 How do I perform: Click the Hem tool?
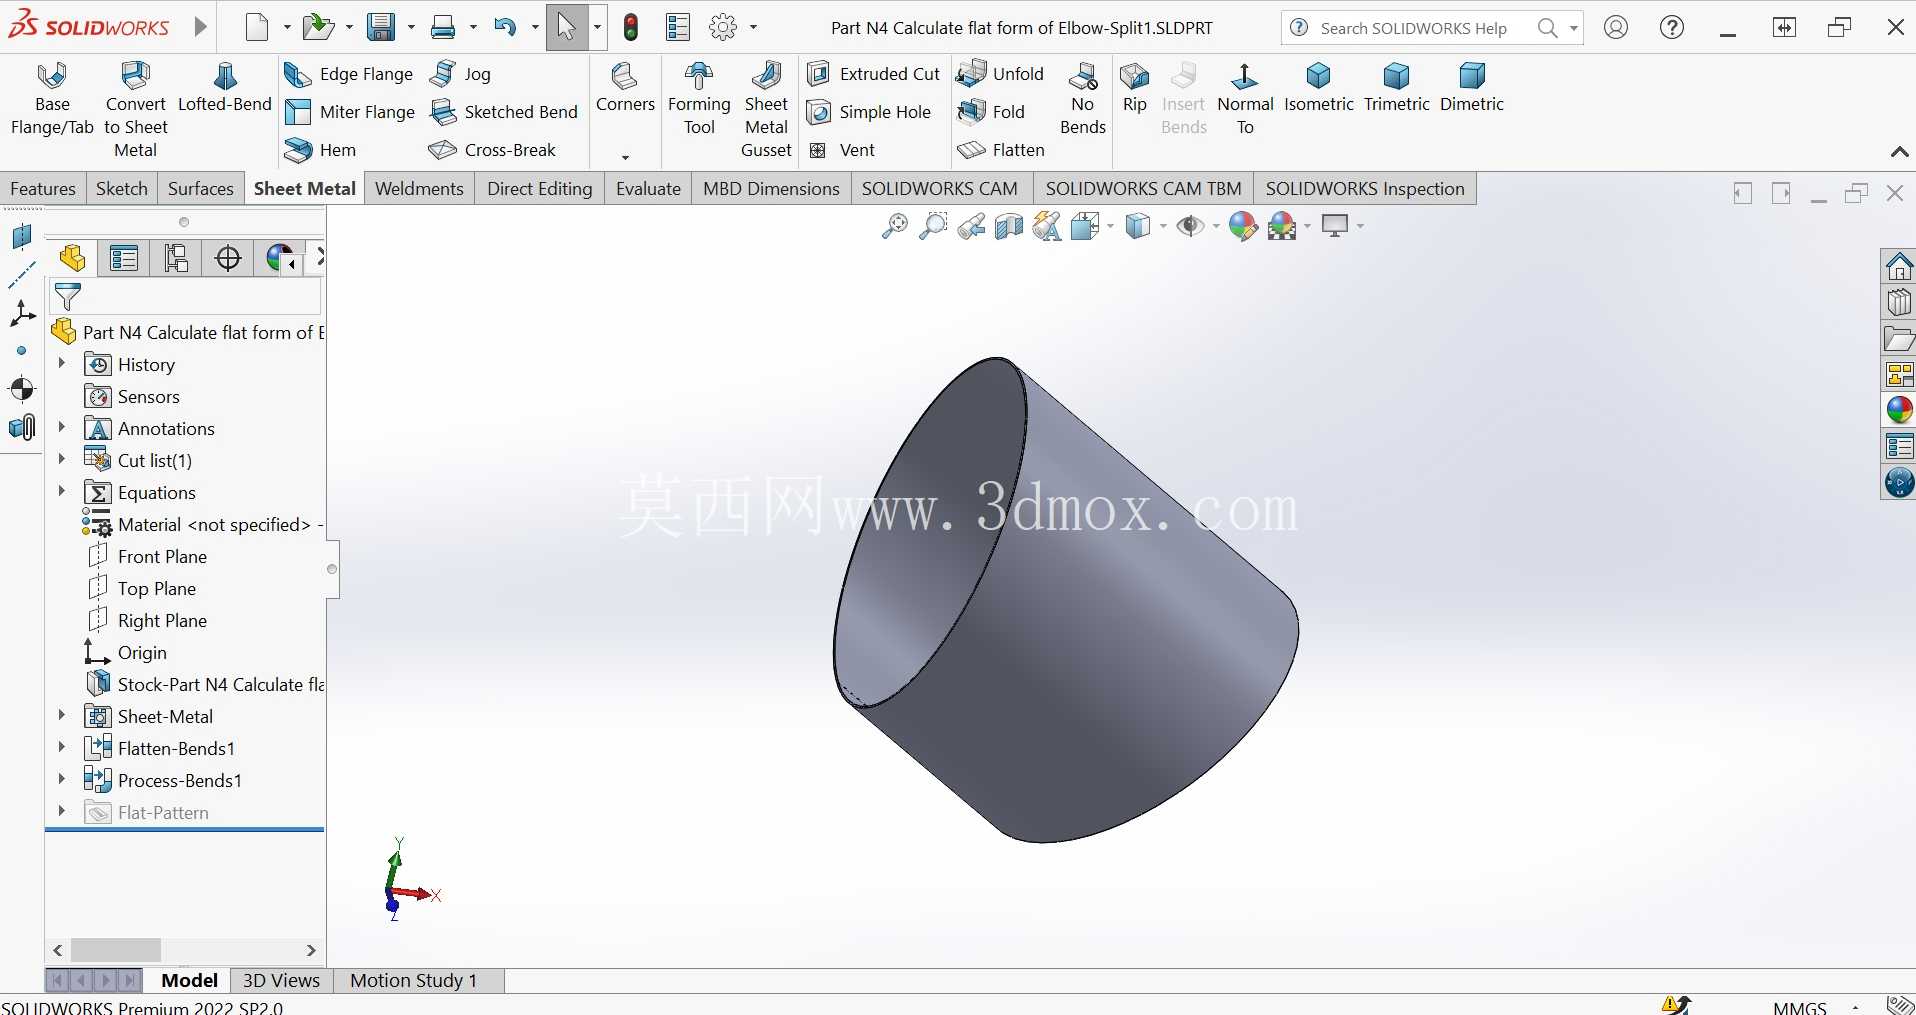pos(320,150)
